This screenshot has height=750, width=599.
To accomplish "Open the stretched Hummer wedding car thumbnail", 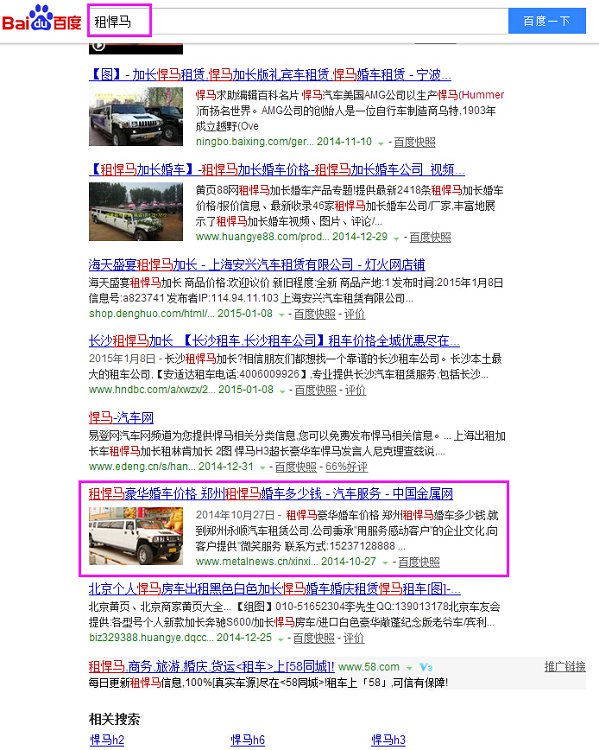I will pos(136,211).
